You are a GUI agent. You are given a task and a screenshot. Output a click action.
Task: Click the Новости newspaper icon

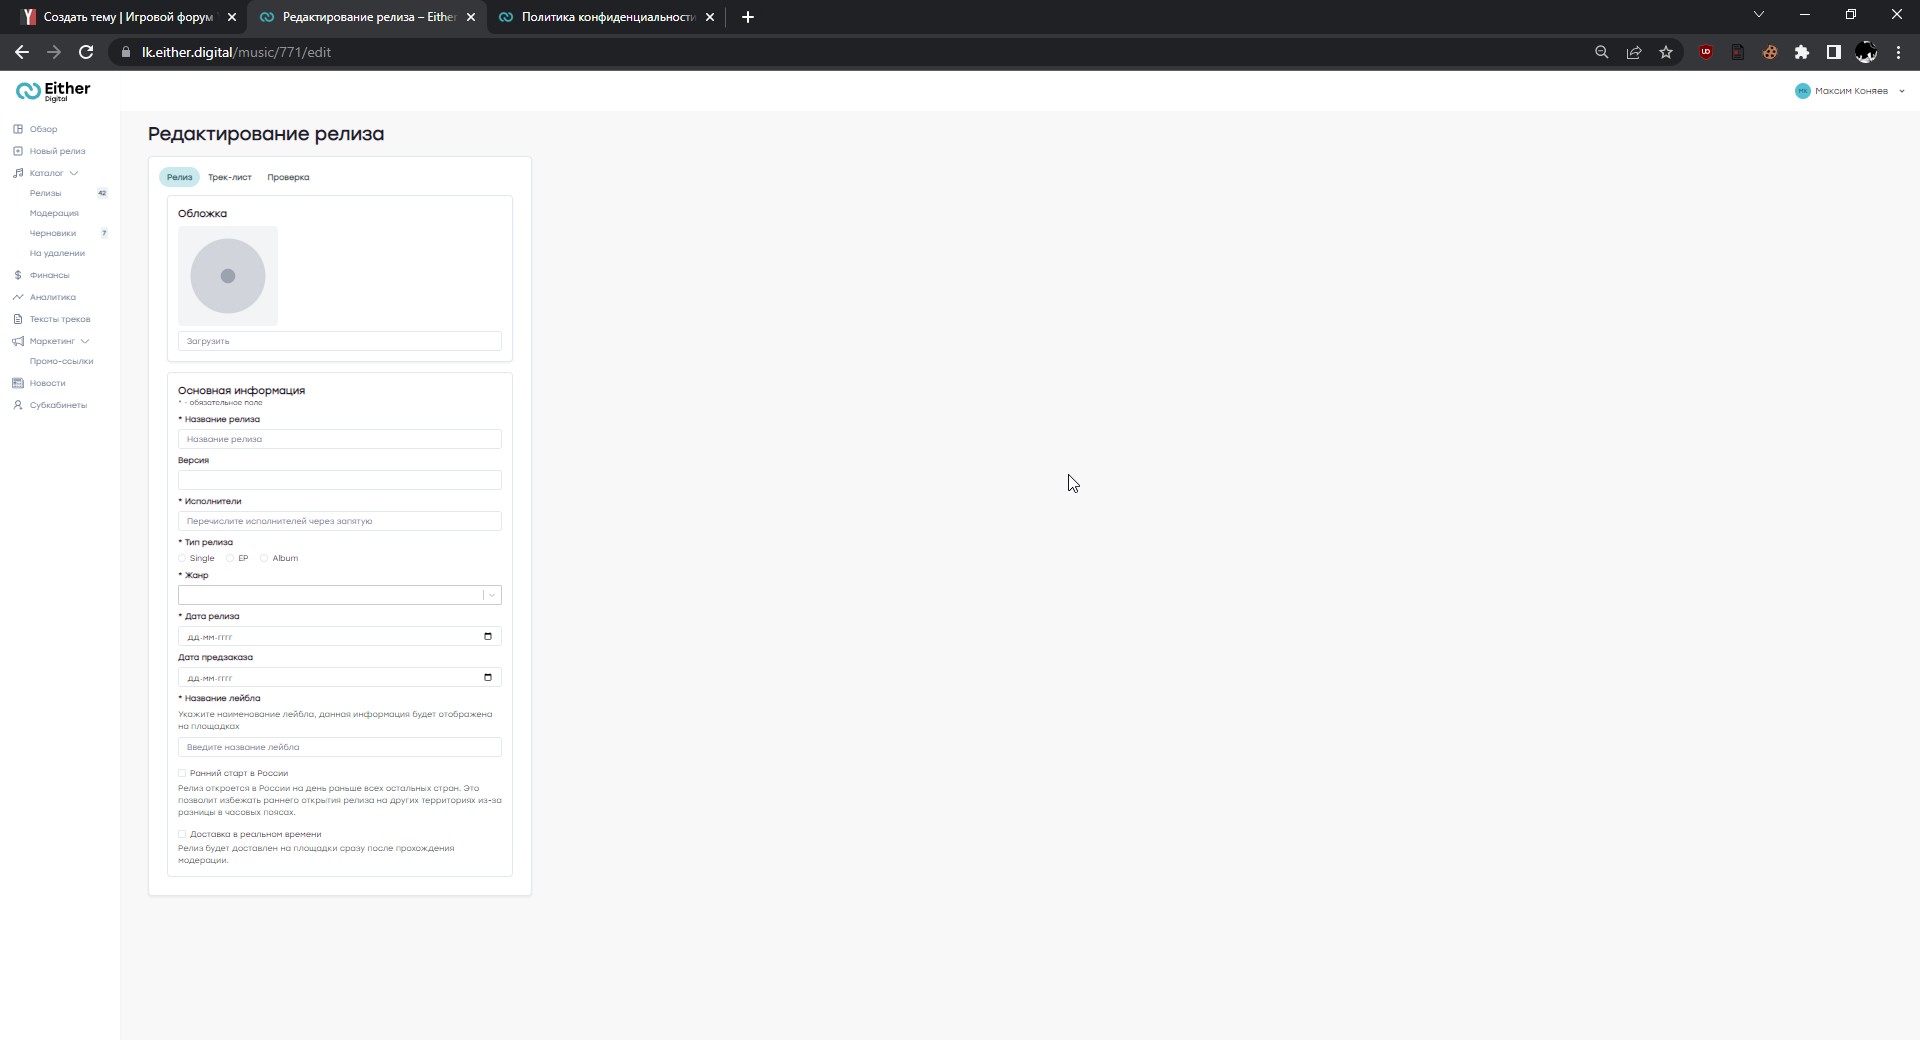18,383
